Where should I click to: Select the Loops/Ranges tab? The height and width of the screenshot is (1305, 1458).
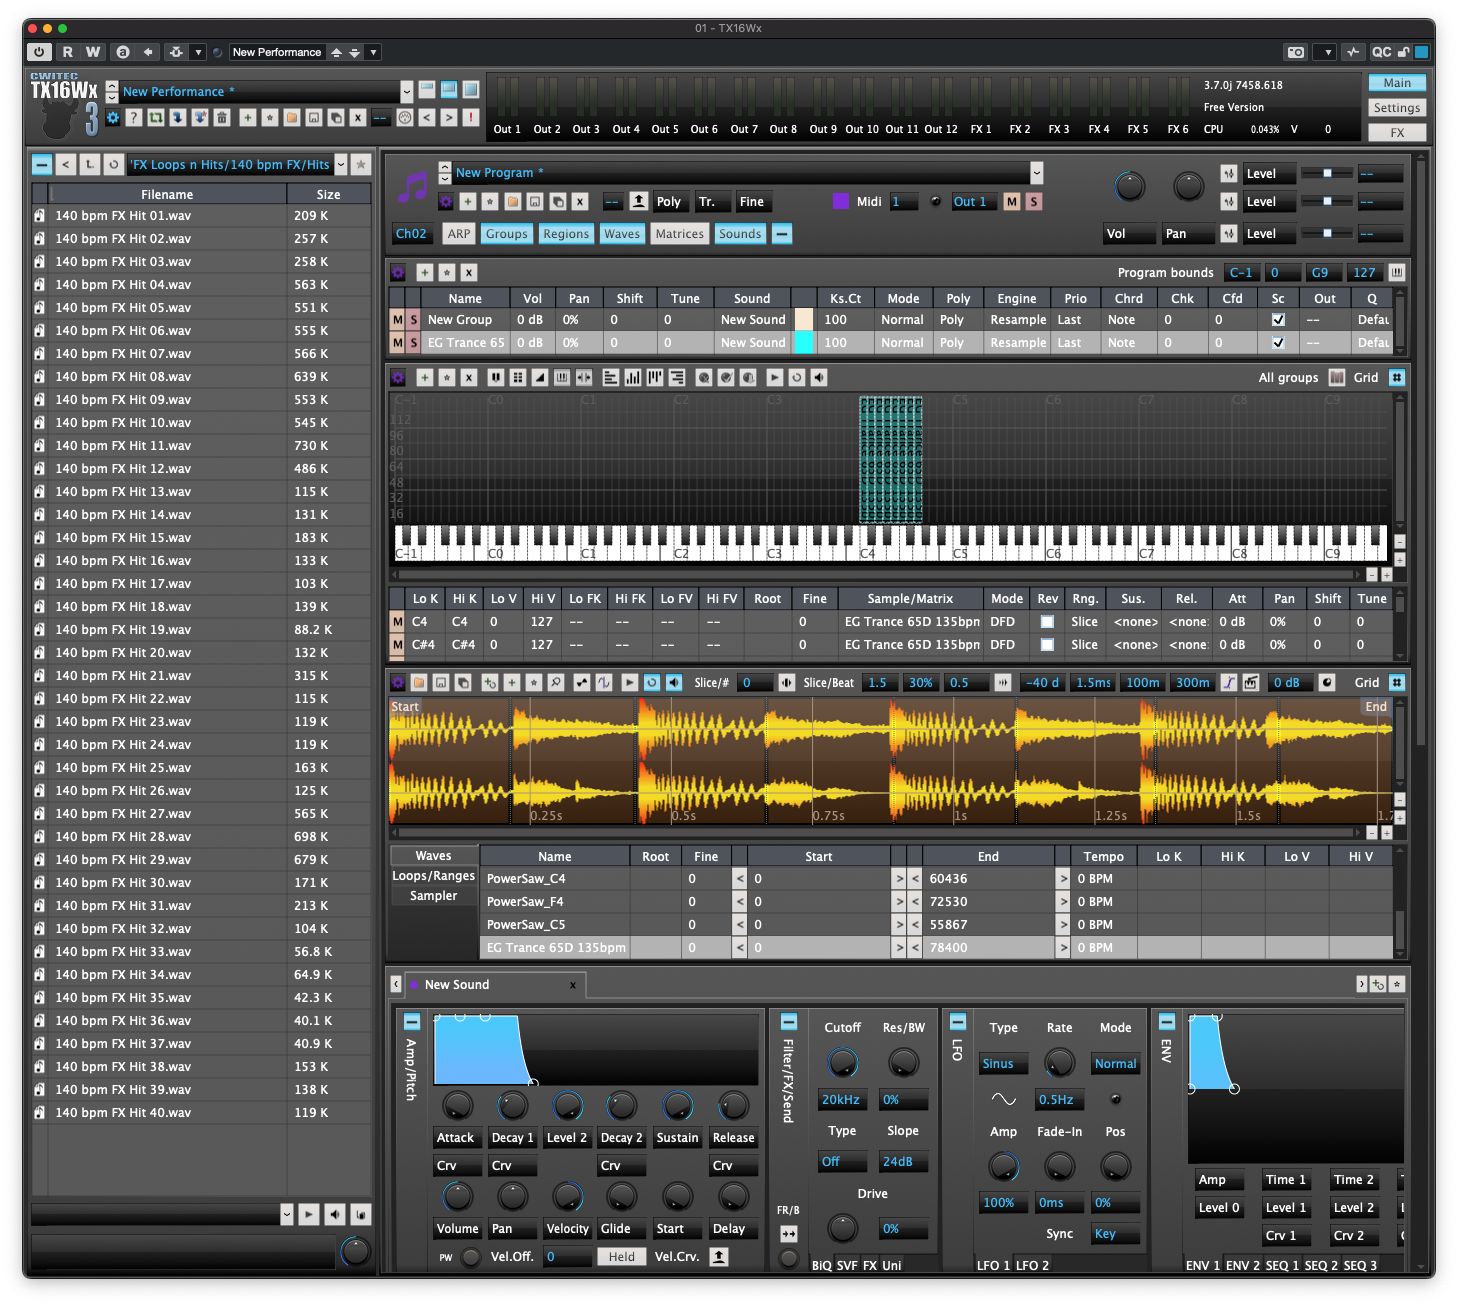tap(433, 876)
